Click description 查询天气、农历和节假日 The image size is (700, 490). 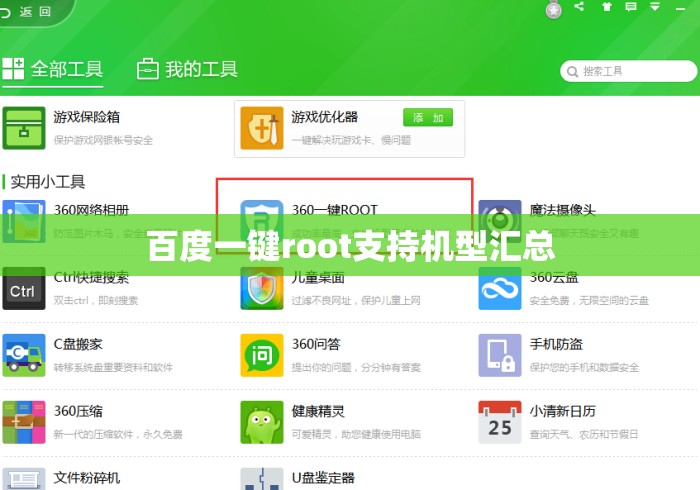(583, 435)
